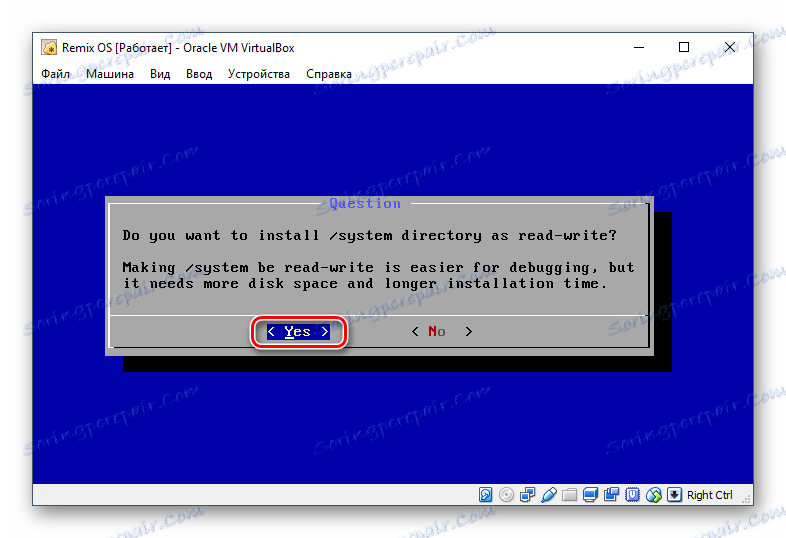
Task: Click the display monitor status icon
Action: click(x=591, y=495)
